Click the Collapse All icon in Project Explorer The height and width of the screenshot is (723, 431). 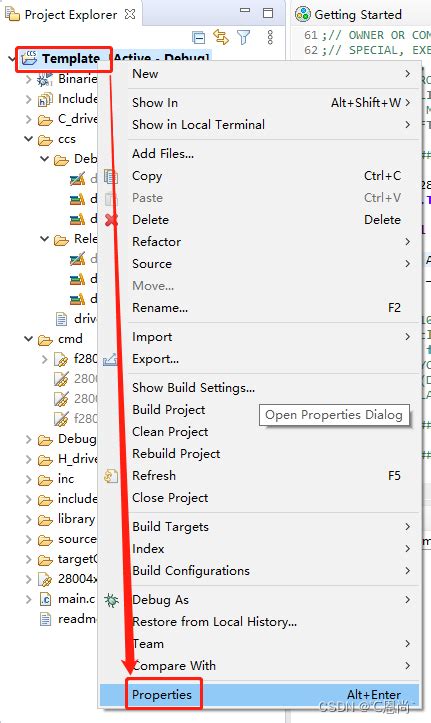tap(198, 37)
